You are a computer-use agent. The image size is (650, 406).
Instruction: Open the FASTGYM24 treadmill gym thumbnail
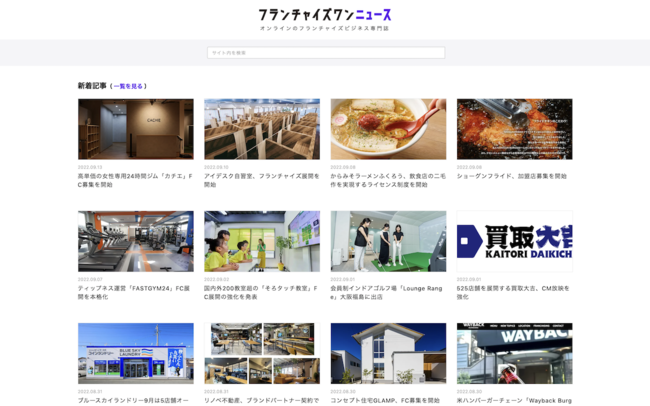click(x=136, y=241)
